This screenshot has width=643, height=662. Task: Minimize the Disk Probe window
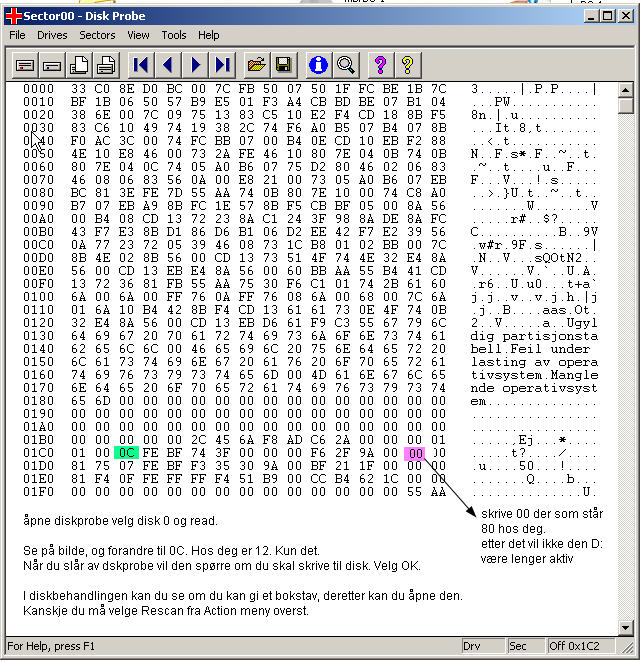tap(591, 16)
